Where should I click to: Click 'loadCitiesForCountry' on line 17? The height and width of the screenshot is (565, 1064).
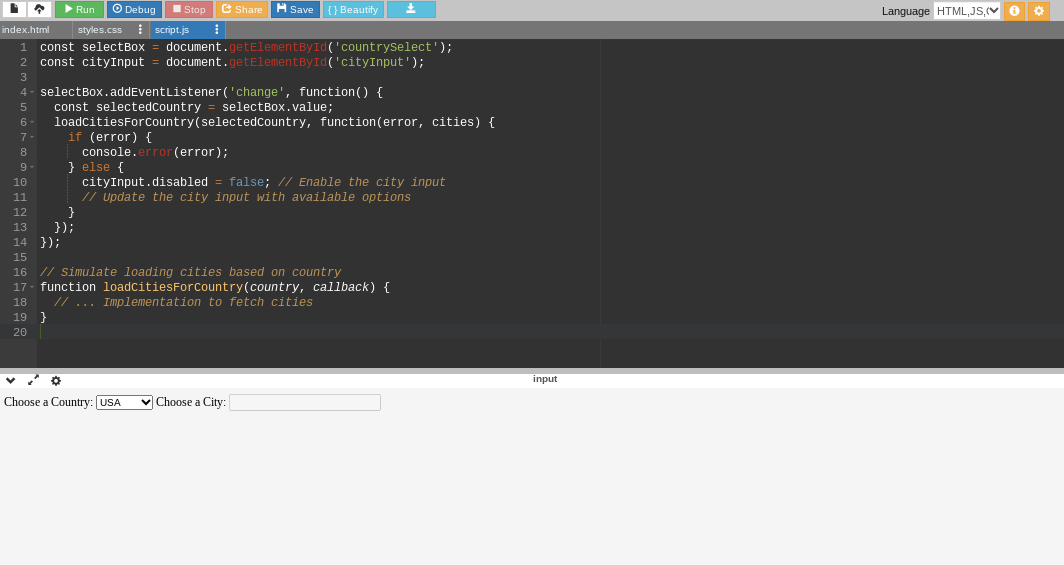pyautogui.click(x=173, y=288)
